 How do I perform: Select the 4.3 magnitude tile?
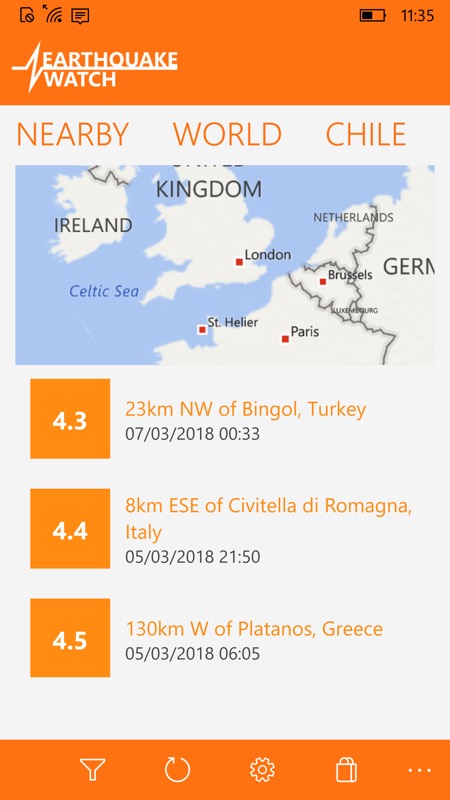[70, 418]
